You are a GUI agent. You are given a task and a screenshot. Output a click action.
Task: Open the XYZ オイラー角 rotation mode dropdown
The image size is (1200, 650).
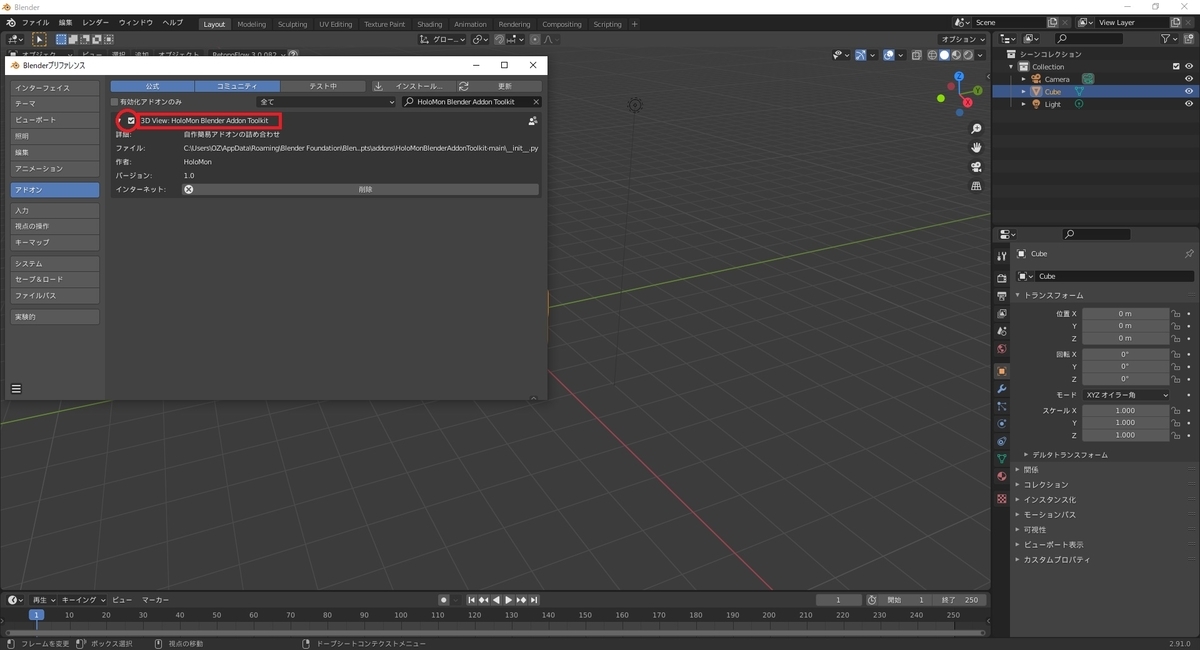[1126, 395]
